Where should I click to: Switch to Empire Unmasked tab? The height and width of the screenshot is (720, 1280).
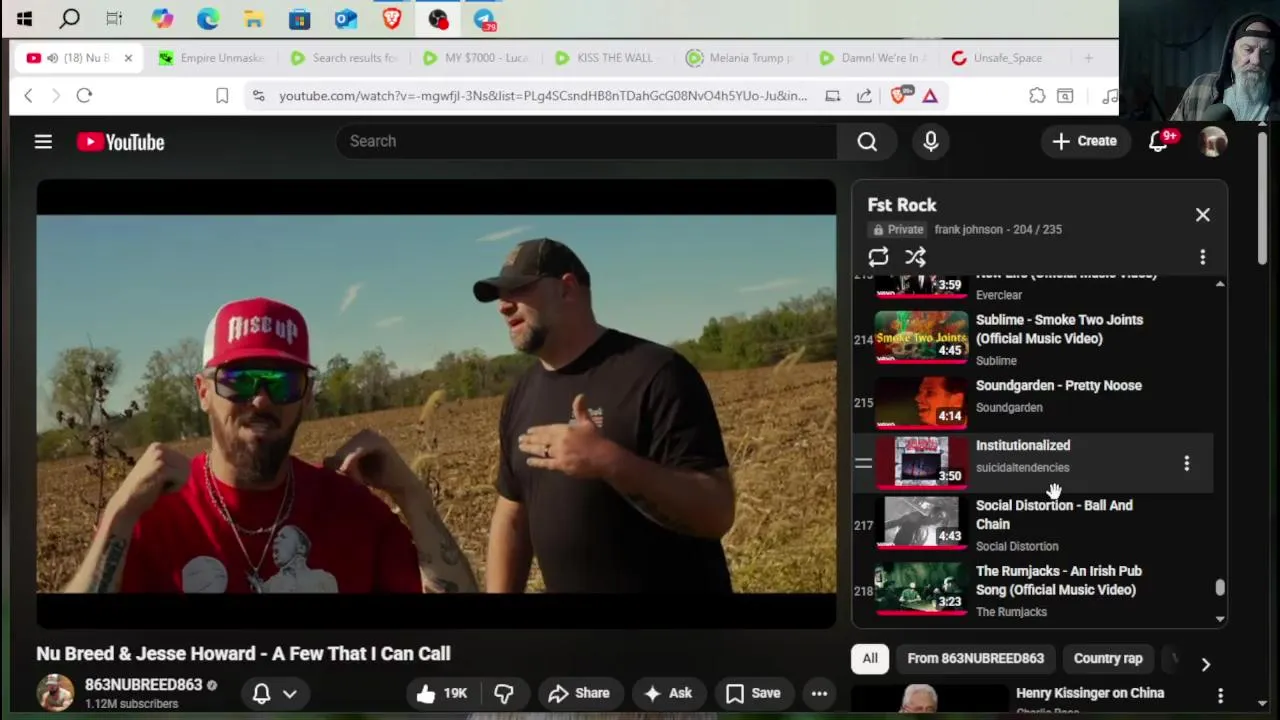pos(213,58)
